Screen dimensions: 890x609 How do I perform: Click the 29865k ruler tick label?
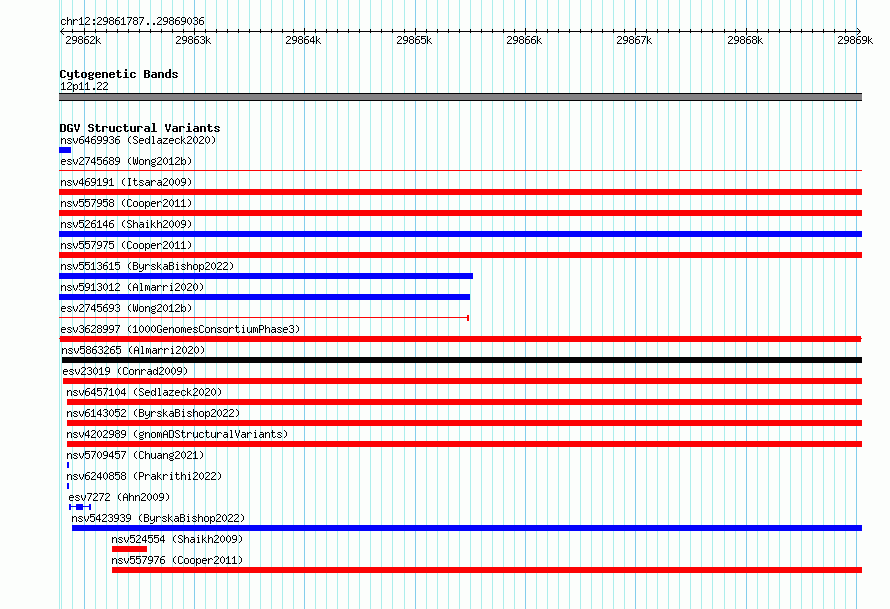point(414,40)
